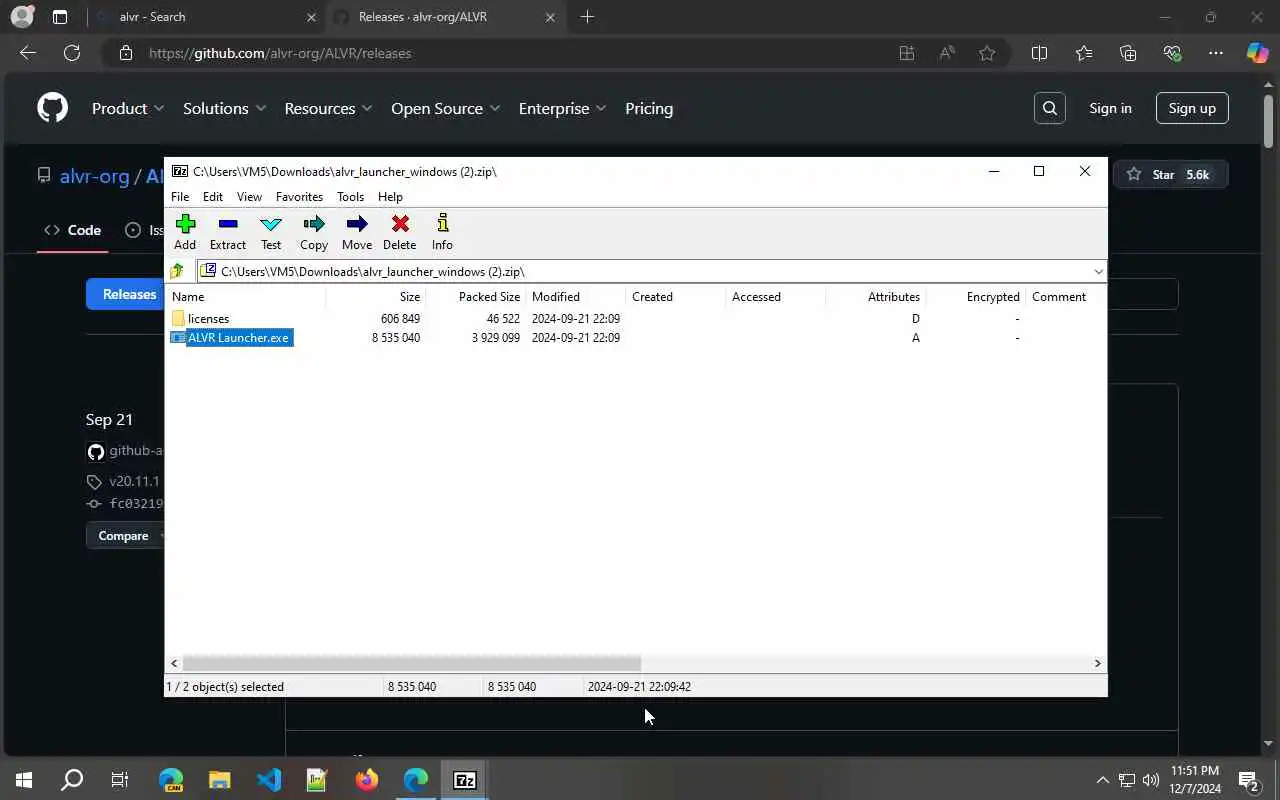Viewport: 1280px width, 800px height.
Task: Click the red Delete icon
Action: tap(400, 232)
